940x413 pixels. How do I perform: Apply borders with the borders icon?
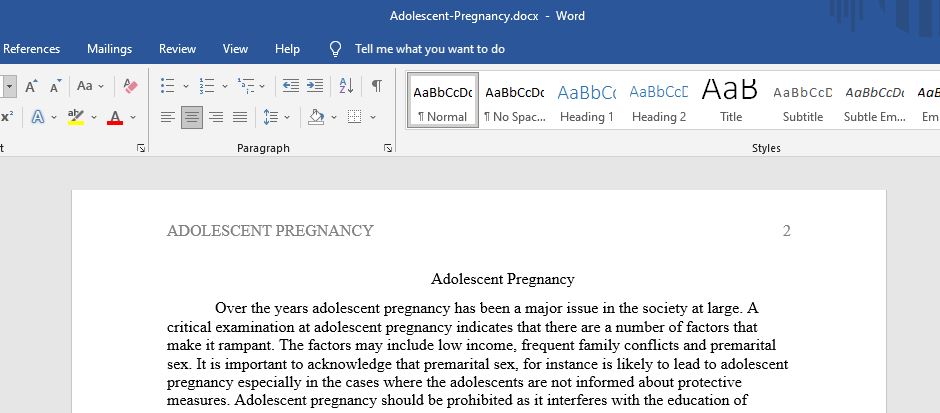pos(355,117)
